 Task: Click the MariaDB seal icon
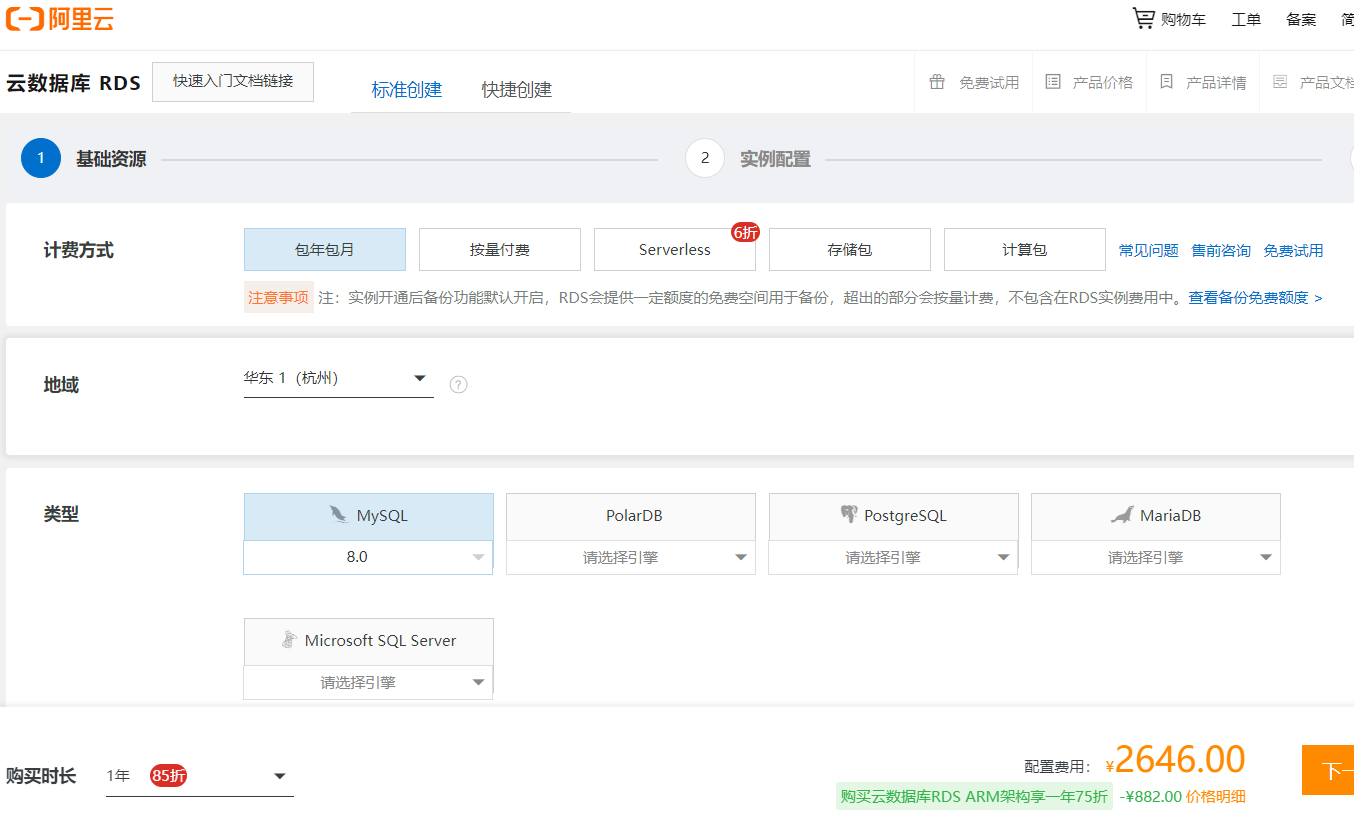tap(1122, 515)
